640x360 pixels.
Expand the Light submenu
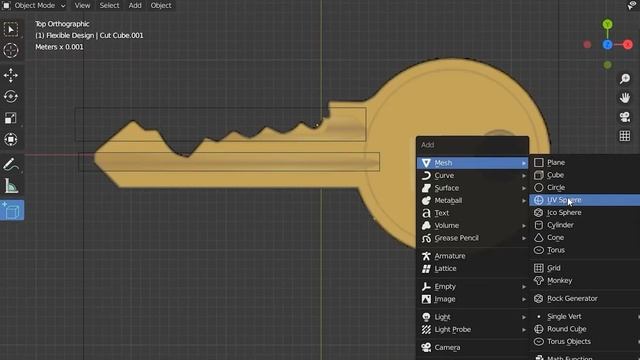pos(473,317)
